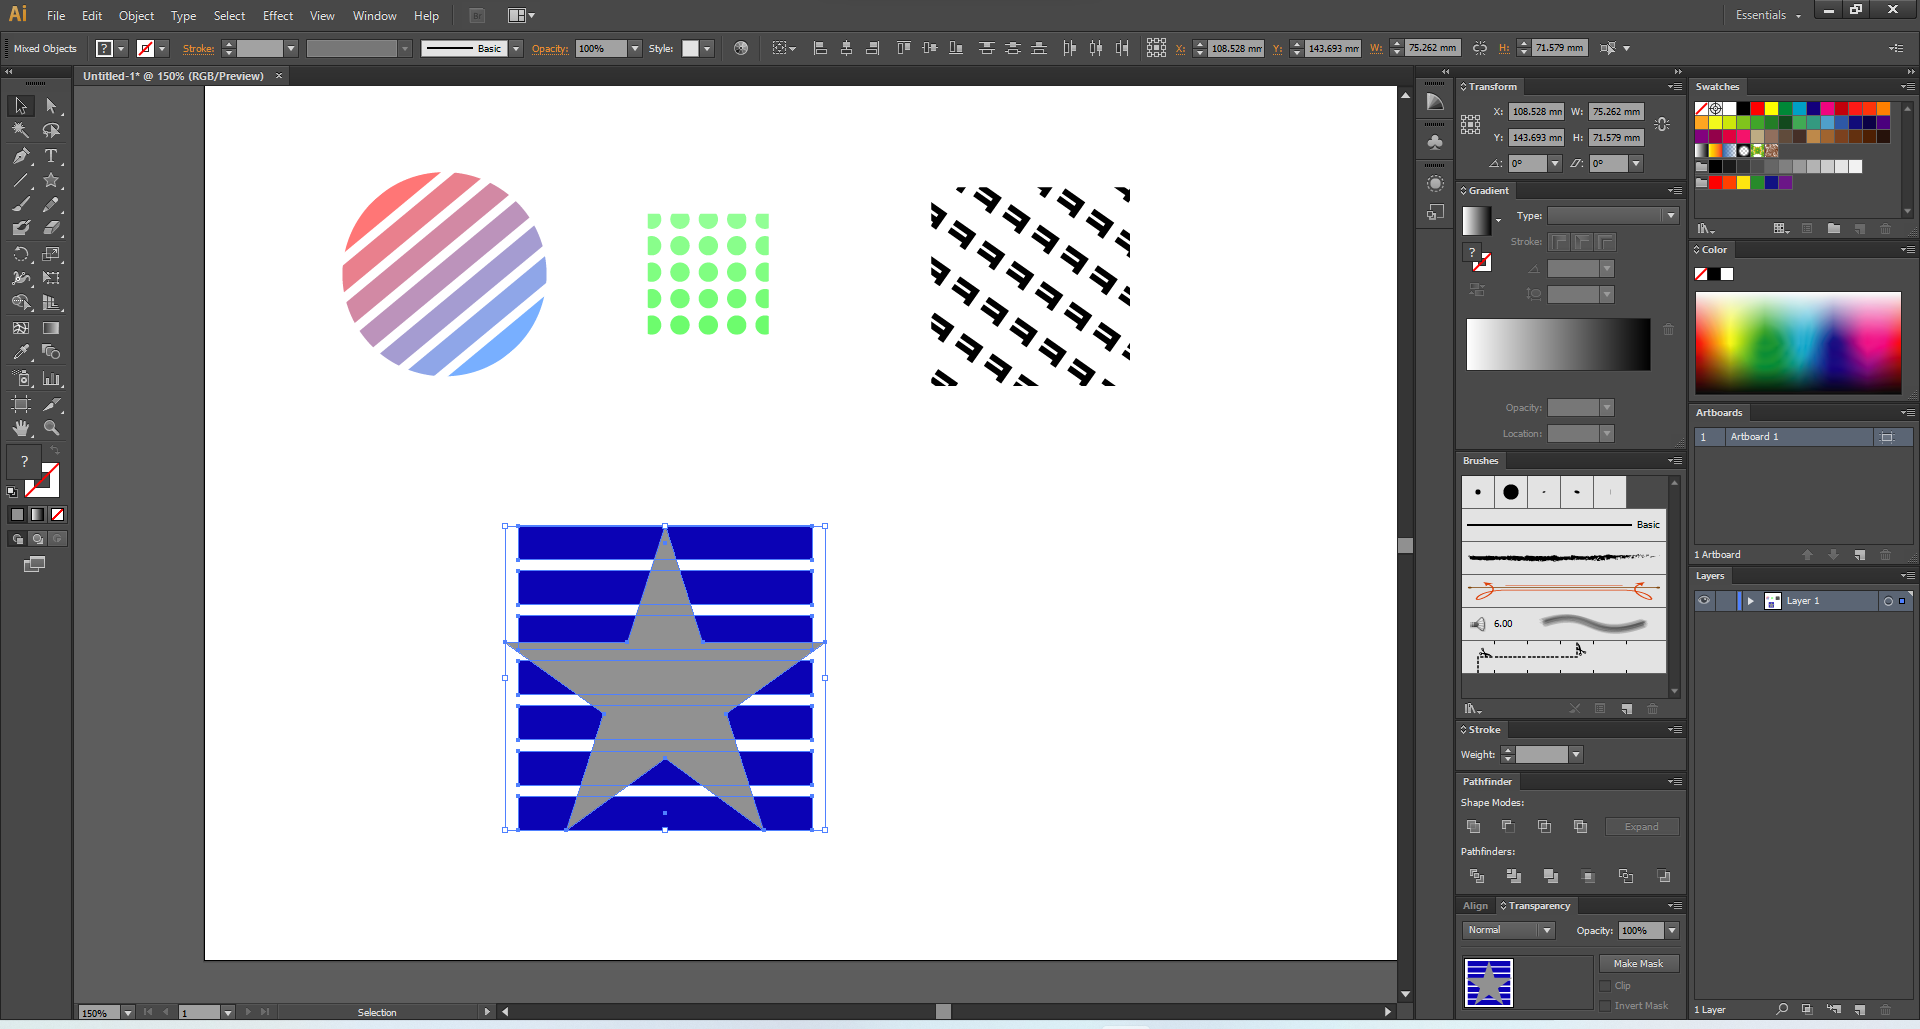Select the Pencil tool
This screenshot has height=1029, width=1920.
pos(51,205)
